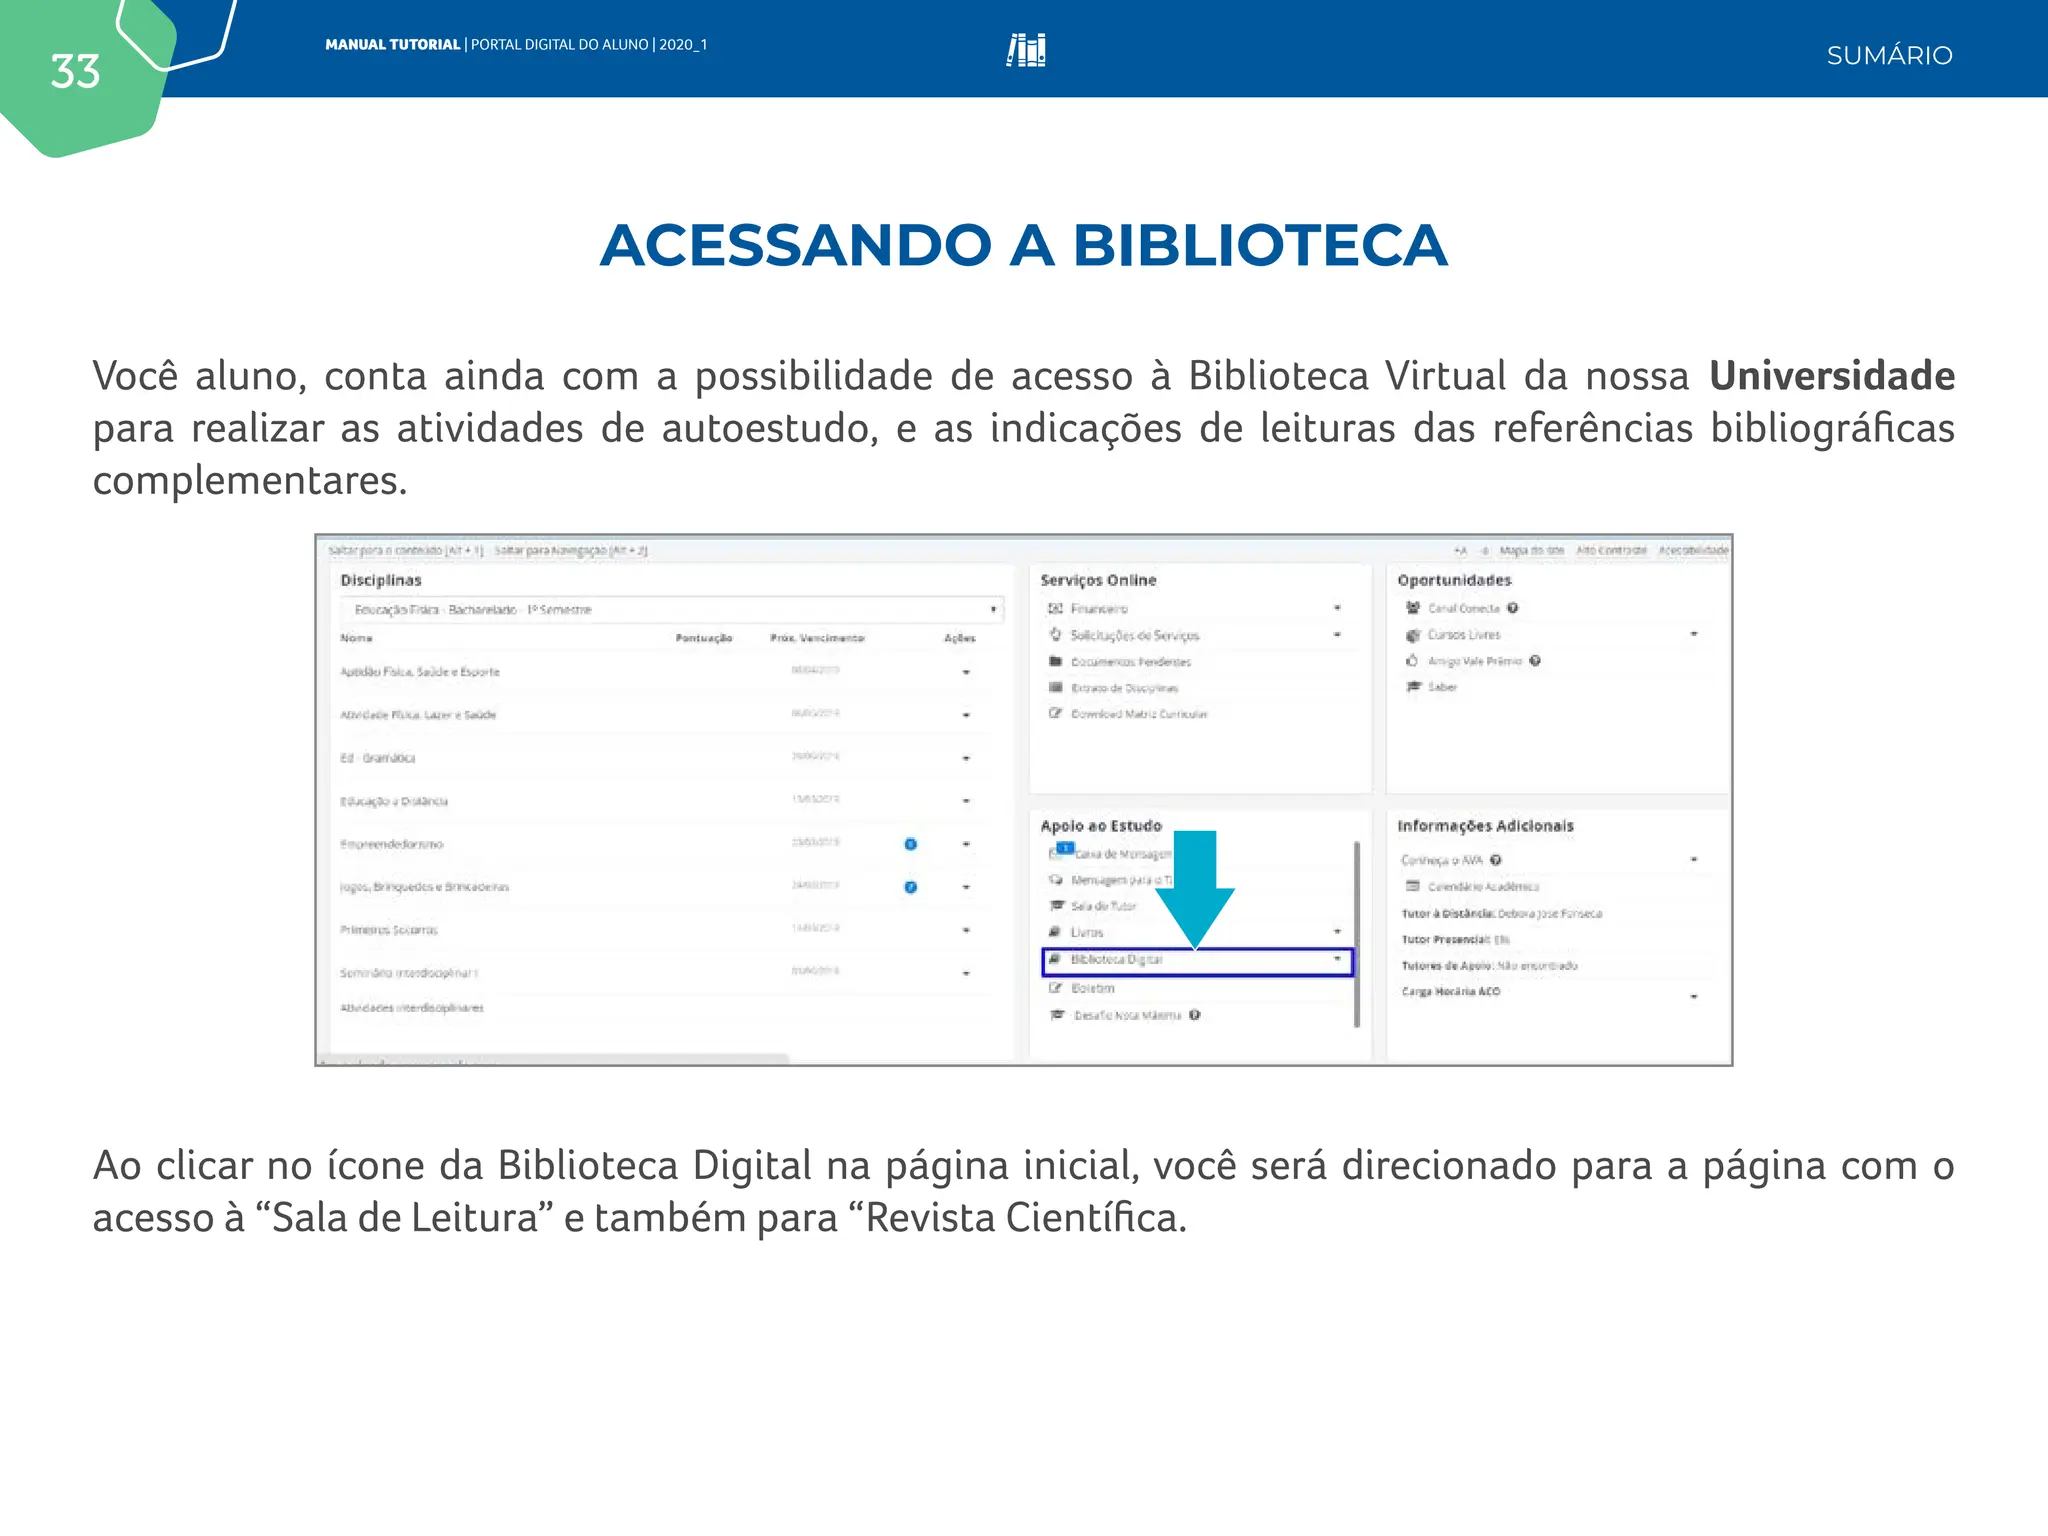
Task: Click the blue notification badge on Empreendedorismo row
Action: (910, 844)
